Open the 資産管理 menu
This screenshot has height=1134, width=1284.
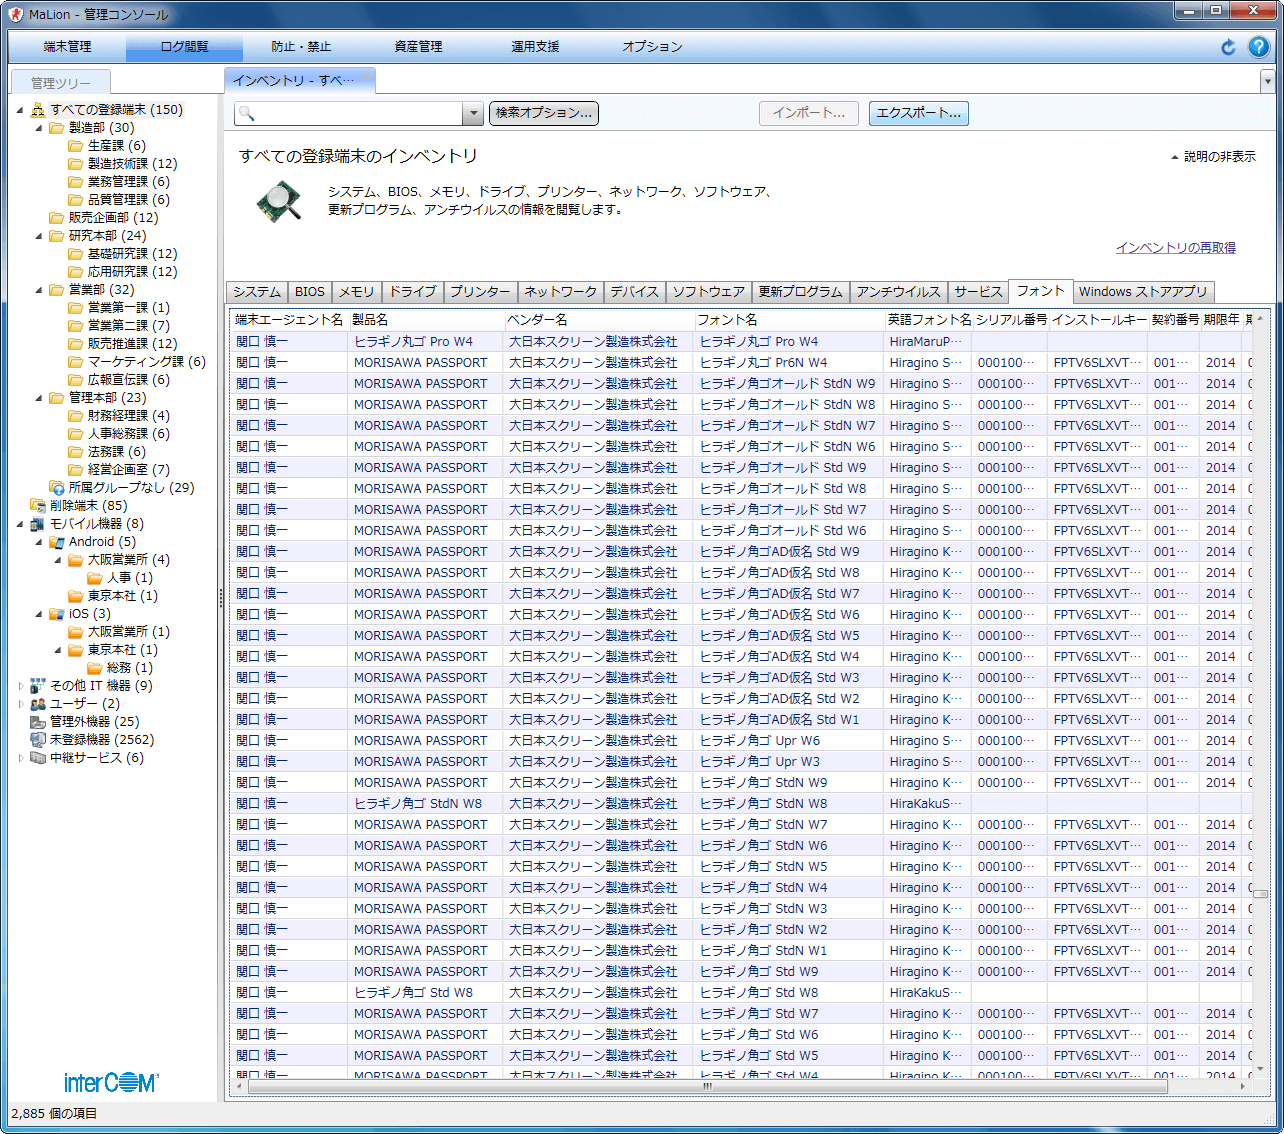click(418, 47)
